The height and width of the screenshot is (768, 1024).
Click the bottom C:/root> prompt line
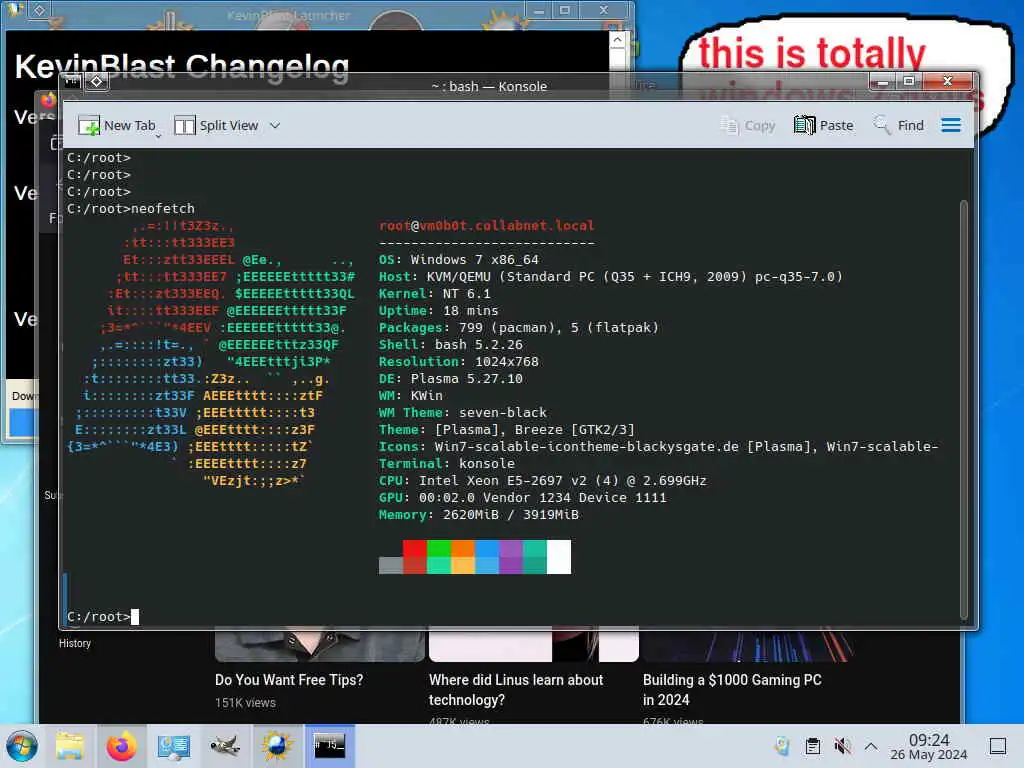tap(103, 616)
